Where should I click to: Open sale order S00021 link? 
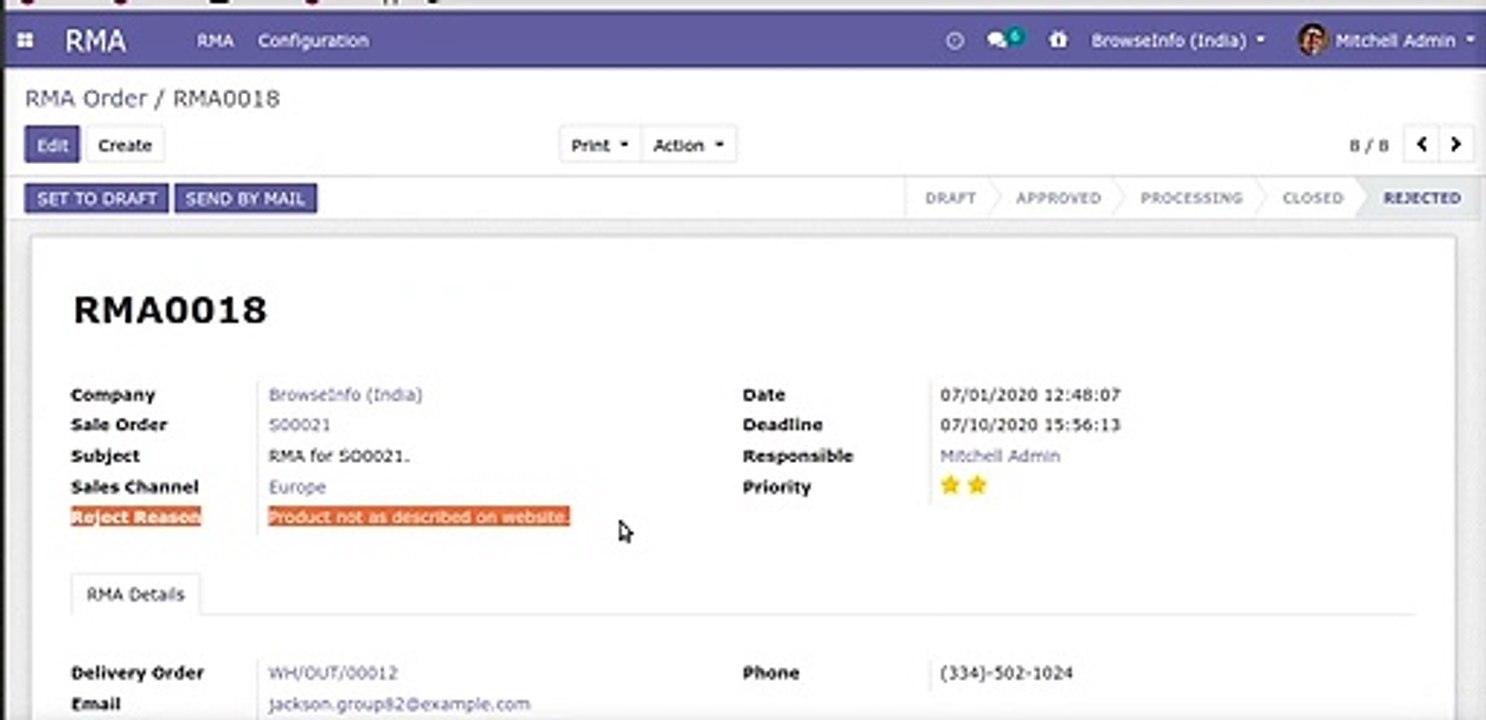[x=299, y=425]
